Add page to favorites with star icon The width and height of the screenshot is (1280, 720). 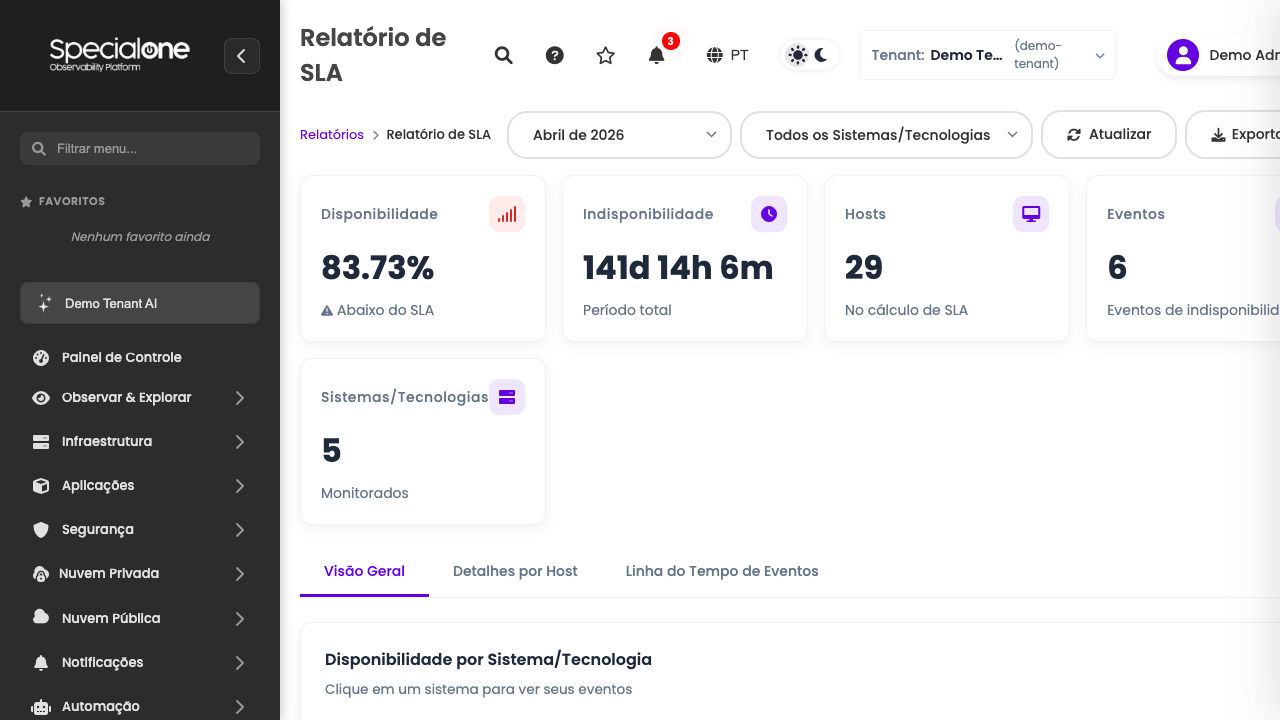(606, 55)
